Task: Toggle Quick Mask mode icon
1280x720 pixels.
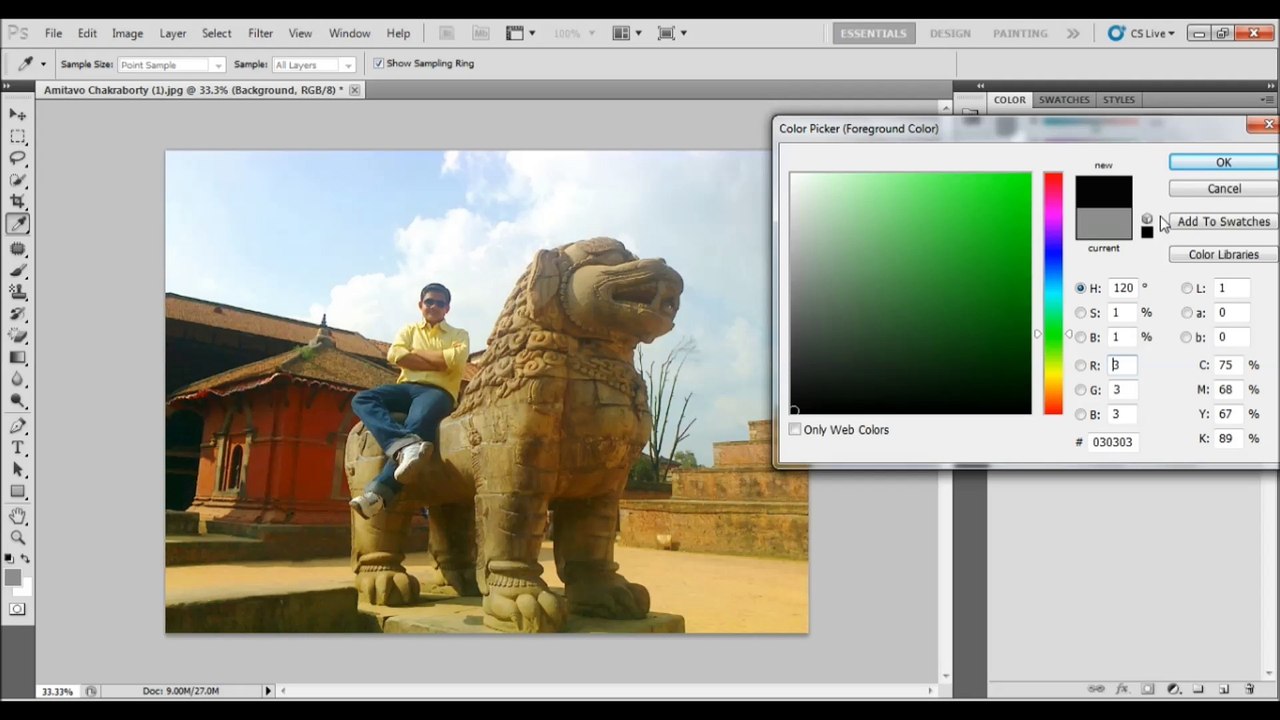Action: (18, 609)
